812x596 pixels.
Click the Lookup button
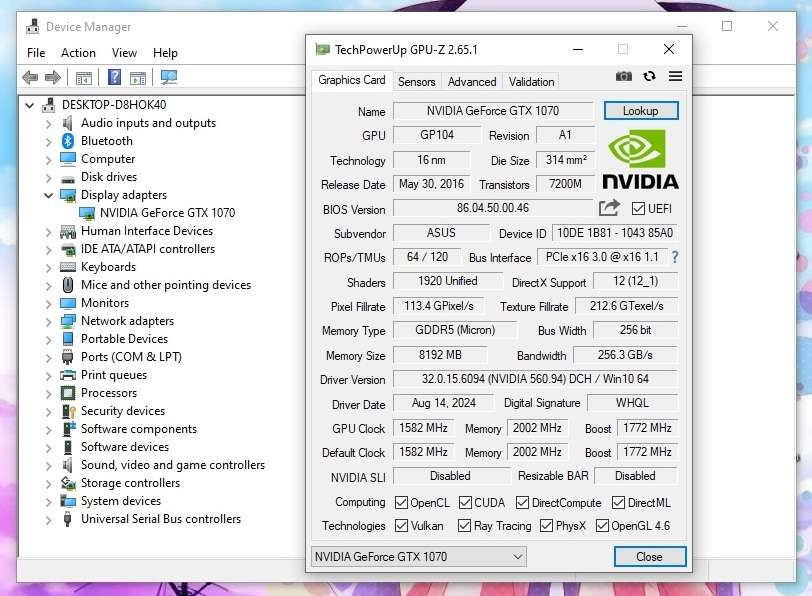point(640,110)
